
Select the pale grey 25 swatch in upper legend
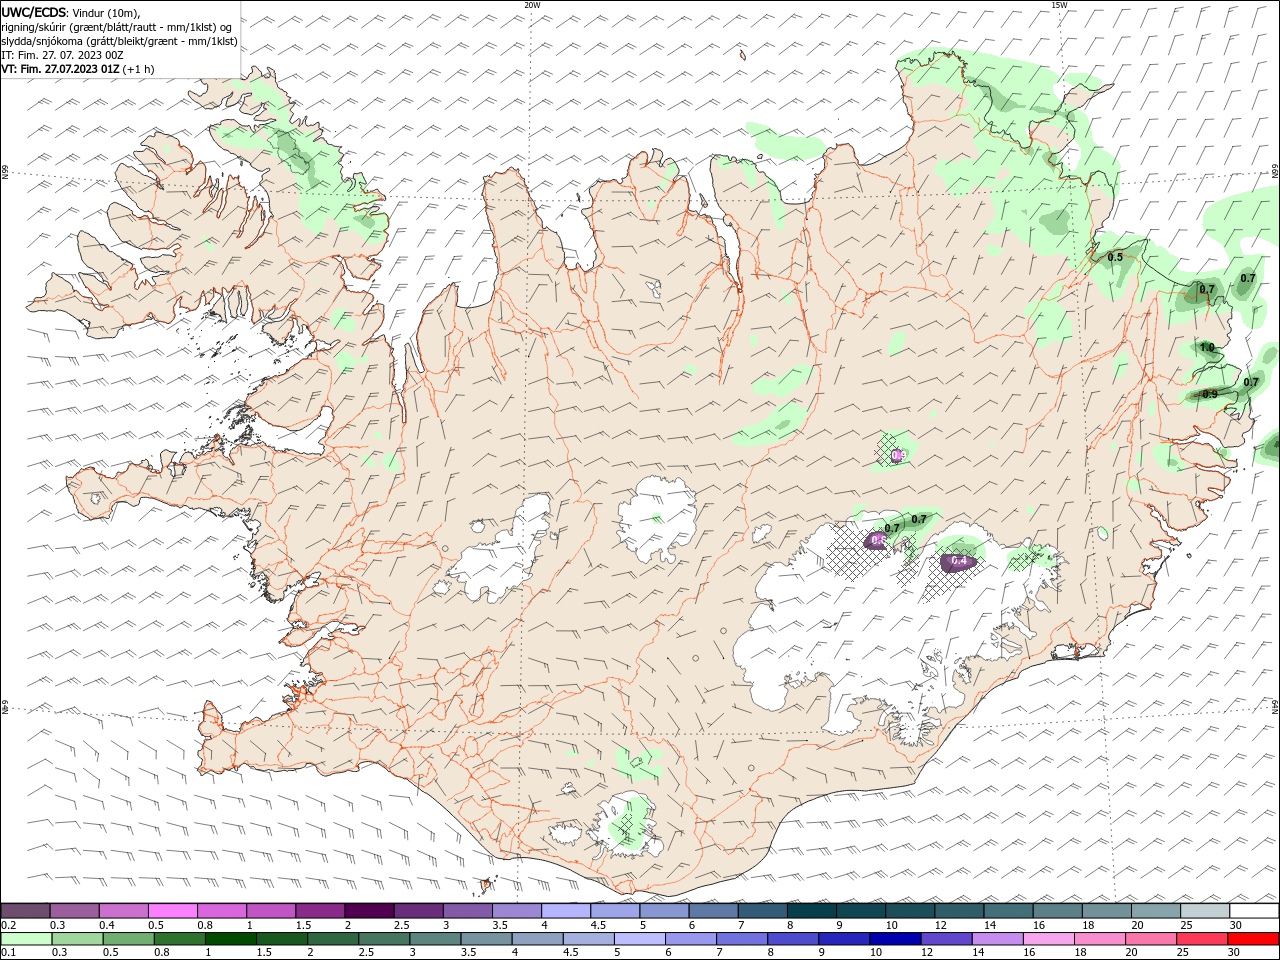(1205, 911)
